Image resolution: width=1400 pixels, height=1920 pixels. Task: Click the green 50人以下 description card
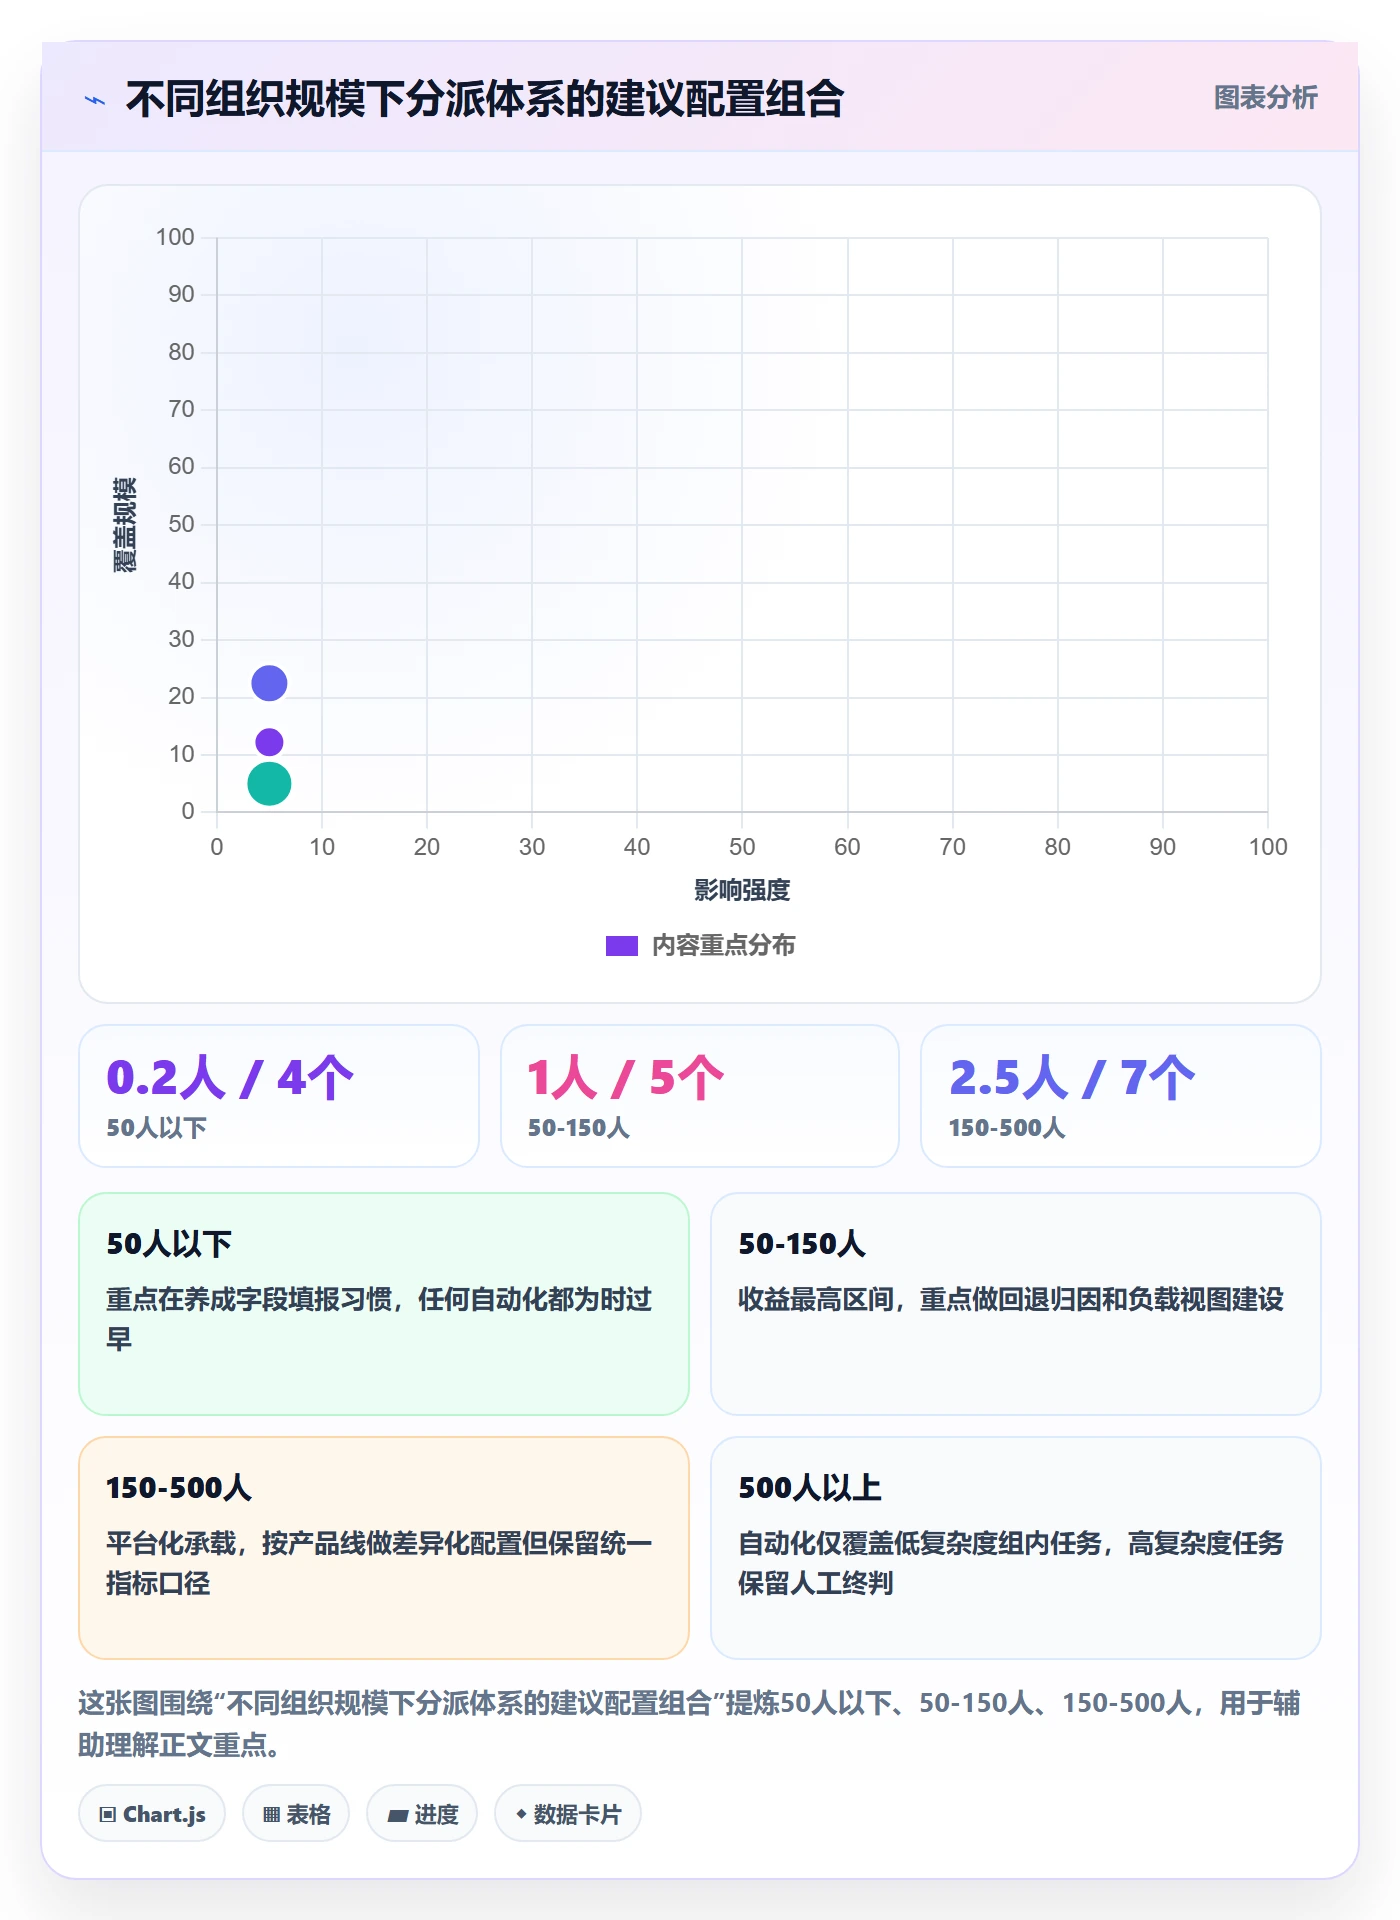[384, 1304]
